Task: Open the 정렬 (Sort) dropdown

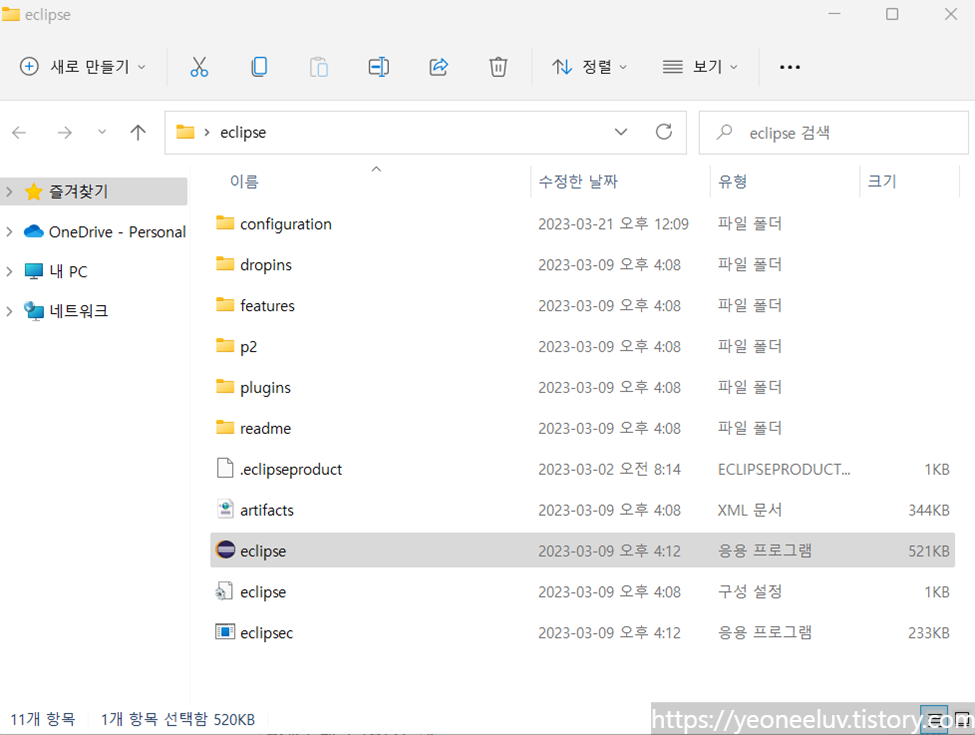Action: coord(589,67)
